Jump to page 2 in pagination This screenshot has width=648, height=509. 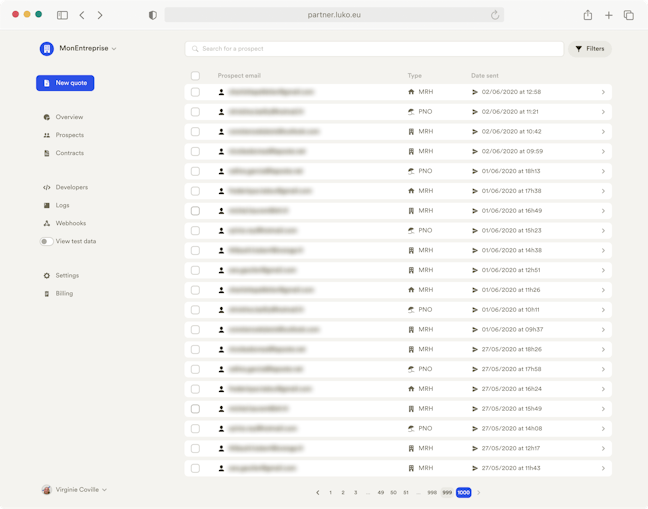(343, 492)
